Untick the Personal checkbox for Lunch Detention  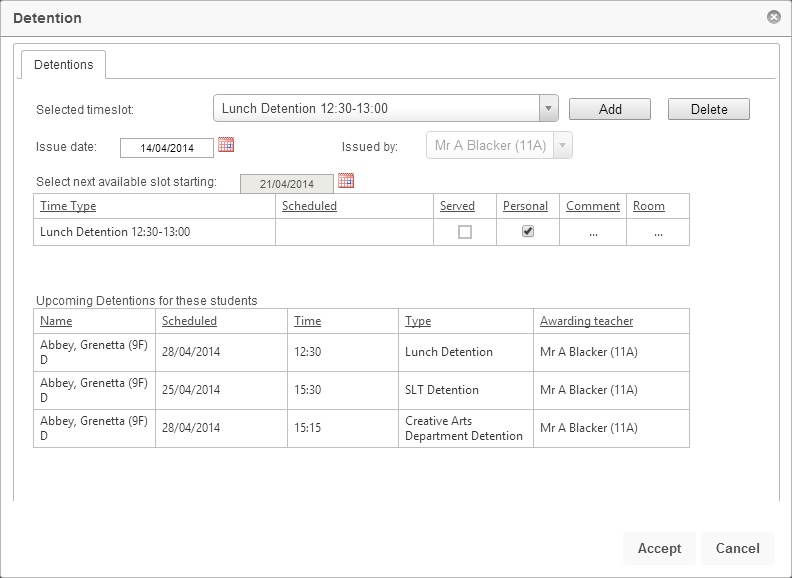528,231
